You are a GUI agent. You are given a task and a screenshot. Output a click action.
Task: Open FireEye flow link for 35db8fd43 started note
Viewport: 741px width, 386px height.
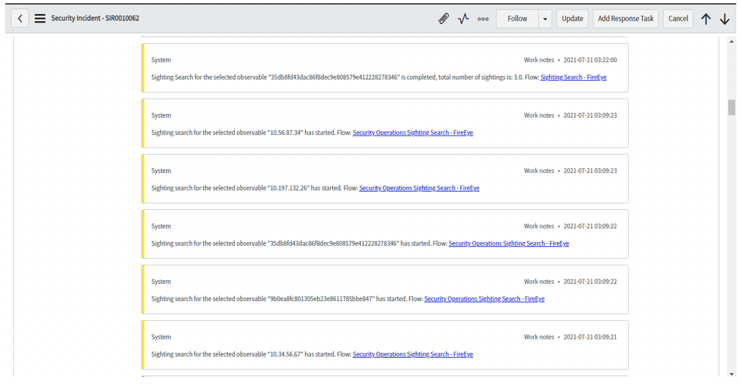click(508, 243)
